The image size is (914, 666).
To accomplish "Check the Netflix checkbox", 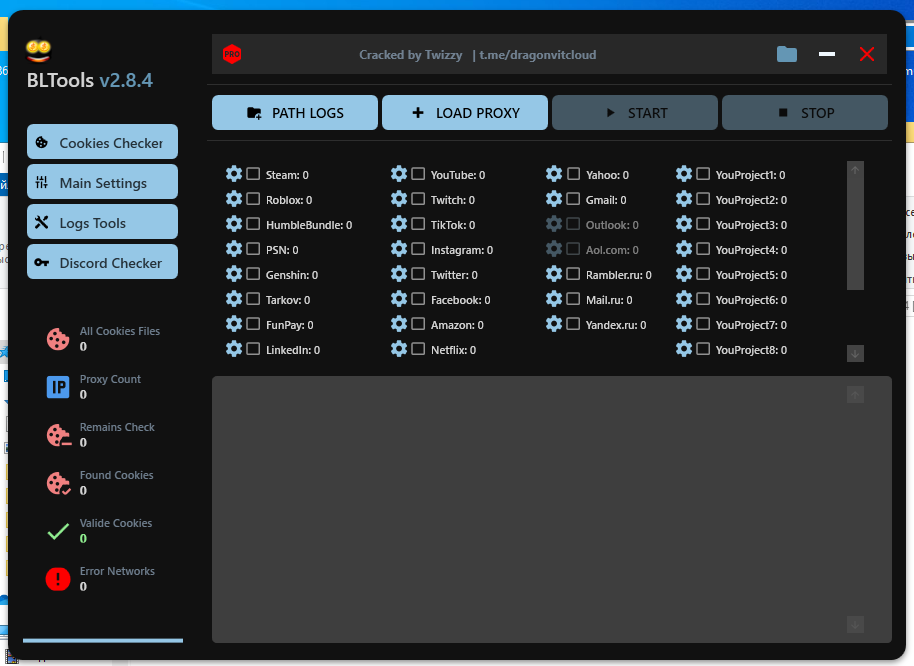I will 418,349.
